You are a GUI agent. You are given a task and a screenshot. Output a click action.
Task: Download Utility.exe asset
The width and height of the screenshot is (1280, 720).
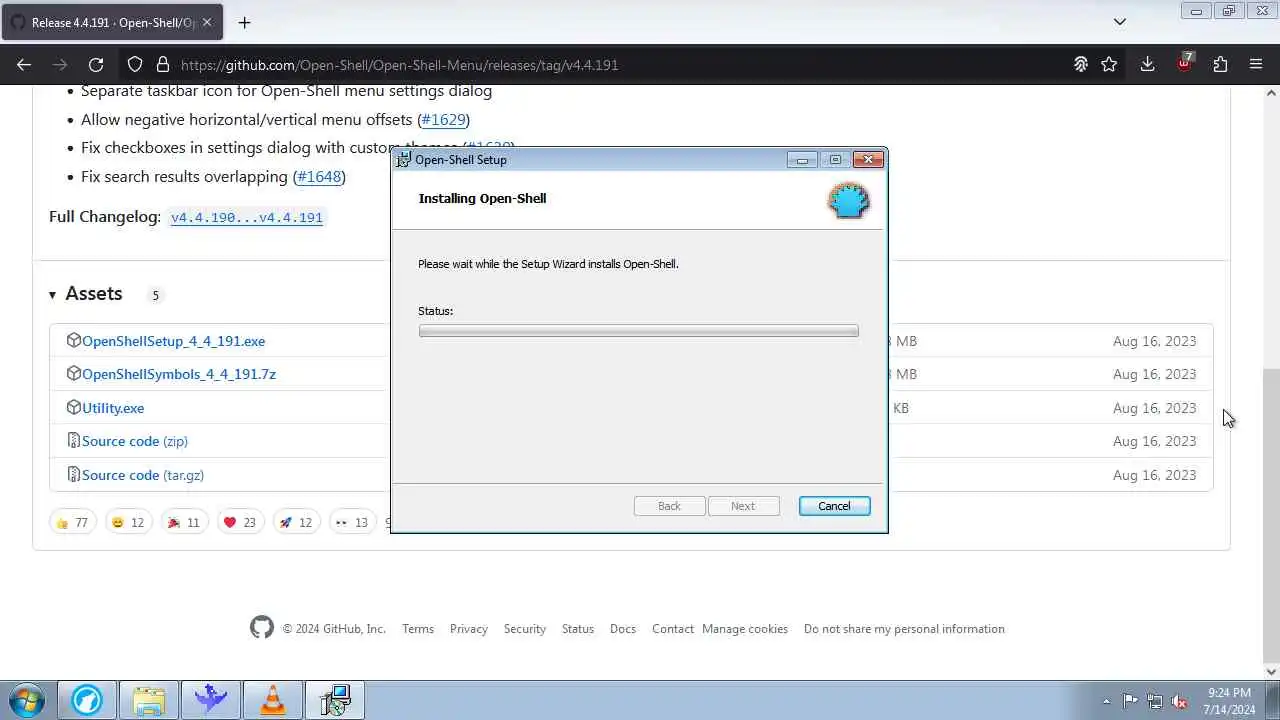click(x=113, y=408)
